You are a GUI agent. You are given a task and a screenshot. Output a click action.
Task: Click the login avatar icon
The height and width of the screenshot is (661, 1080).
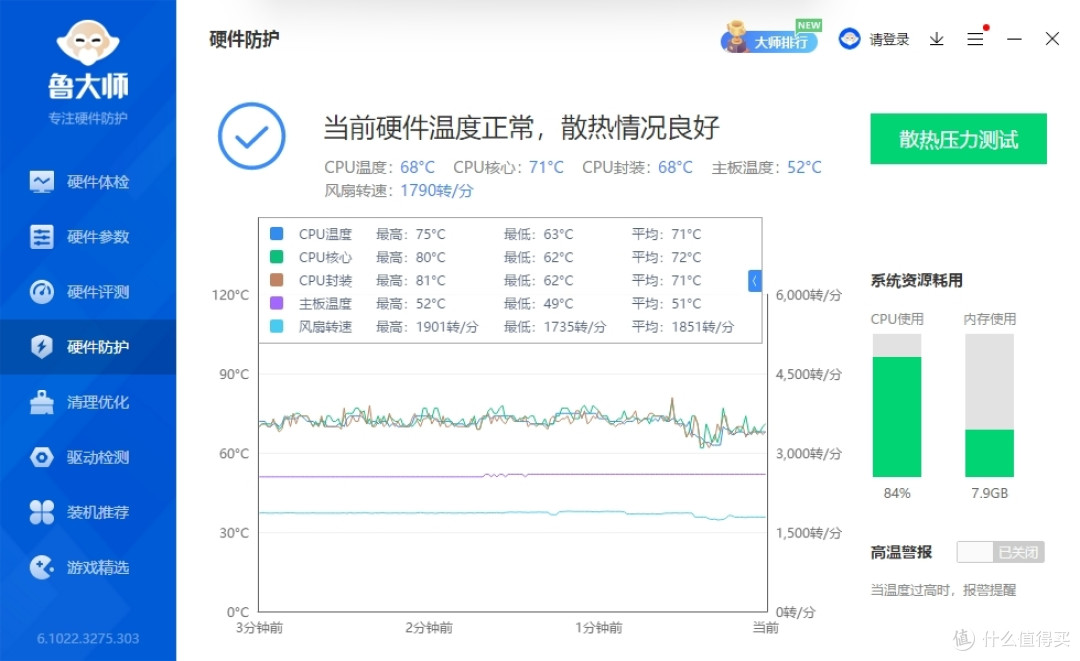pyautogui.click(x=849, y=39)
